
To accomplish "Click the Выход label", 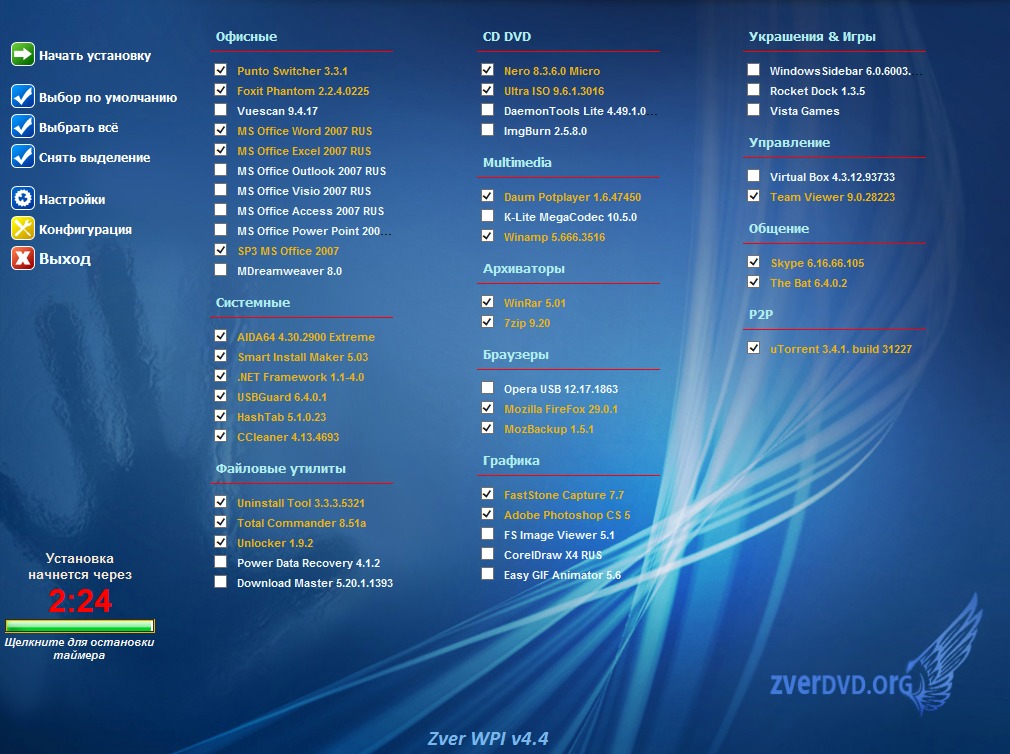I will click(x=64, y=259).
